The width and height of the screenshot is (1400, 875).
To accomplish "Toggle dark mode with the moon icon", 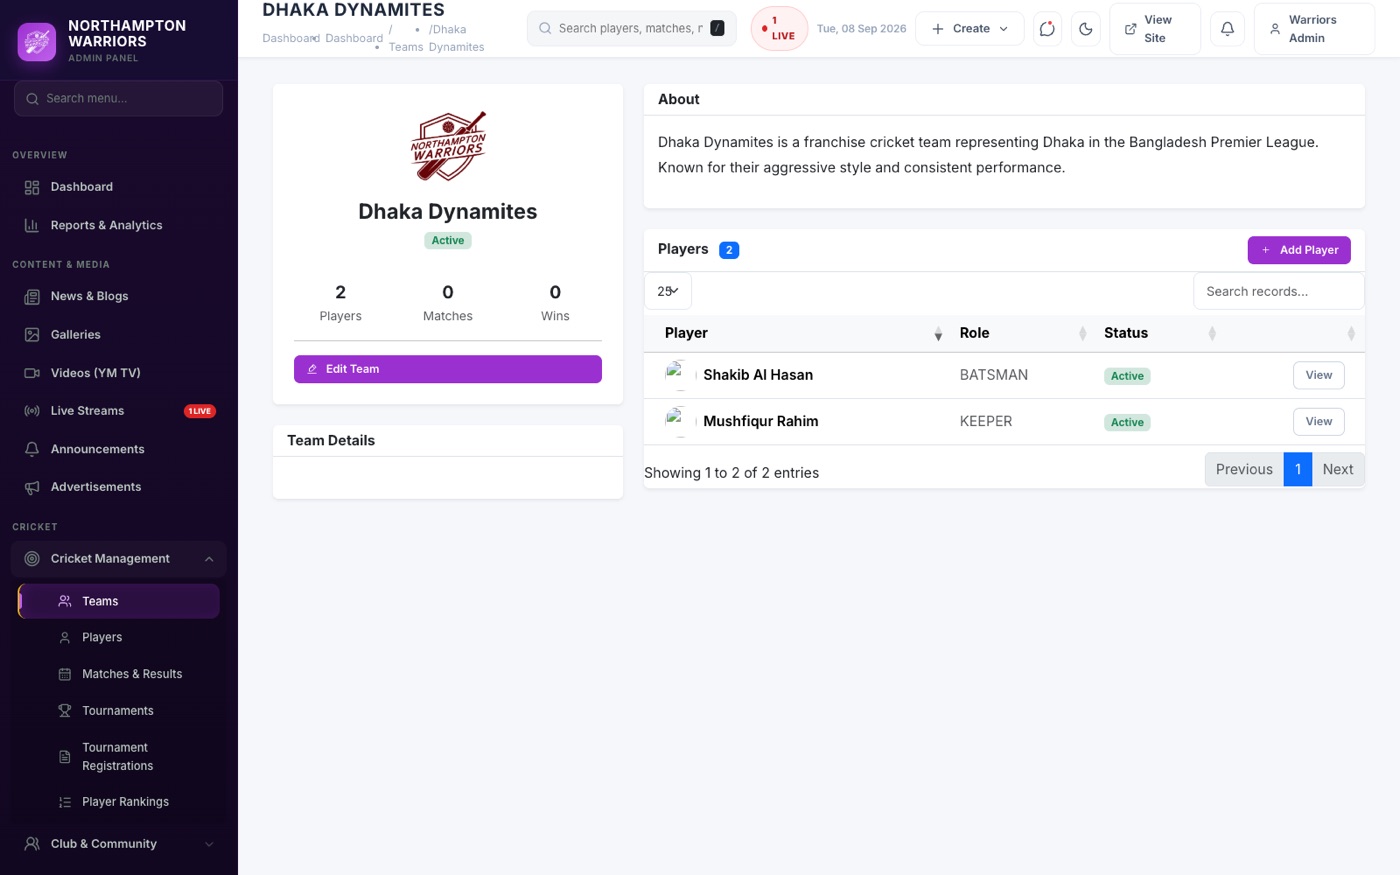I will point(1086,29).
